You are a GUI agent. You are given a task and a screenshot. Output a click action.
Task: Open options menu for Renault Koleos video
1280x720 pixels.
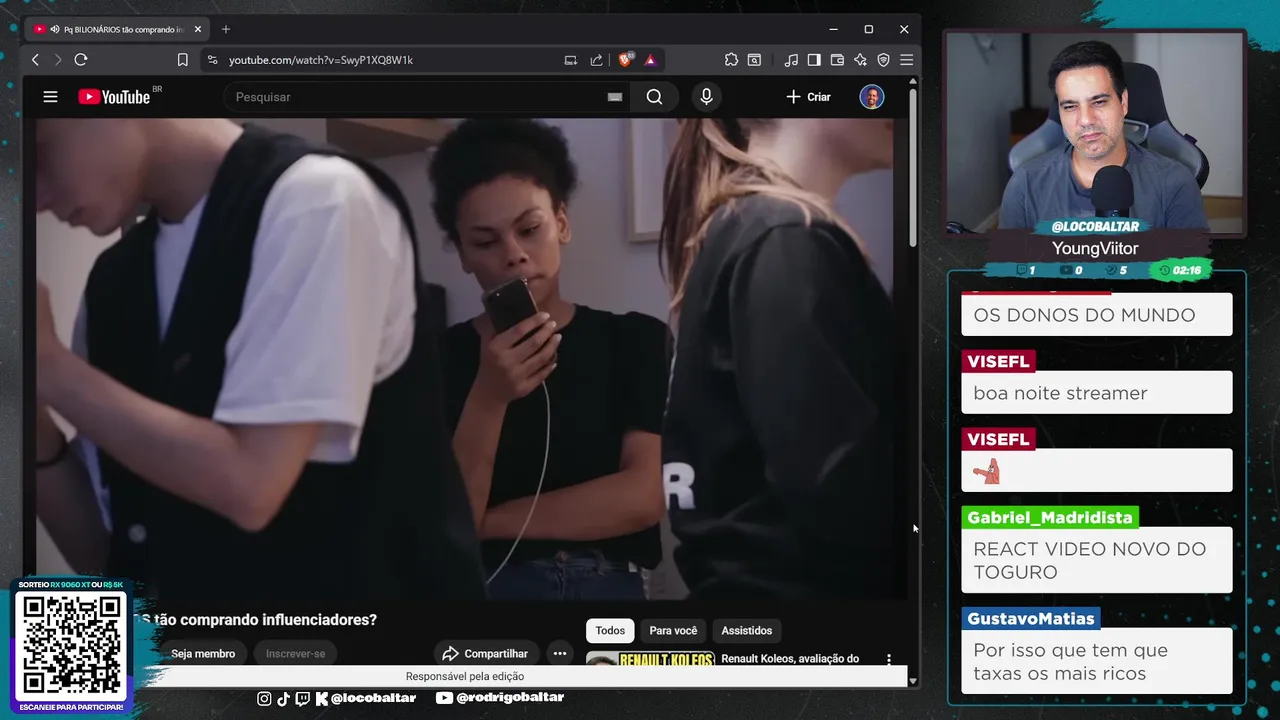(889, 659)
